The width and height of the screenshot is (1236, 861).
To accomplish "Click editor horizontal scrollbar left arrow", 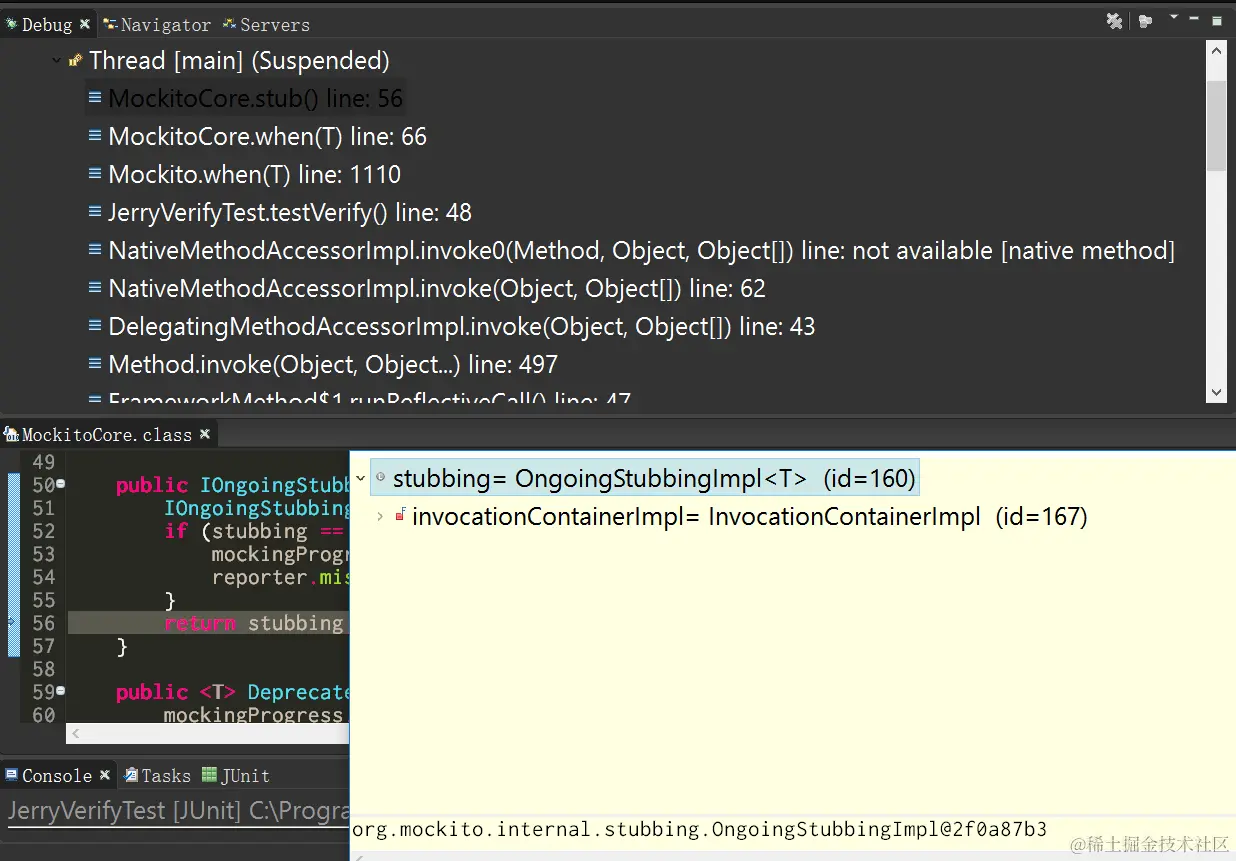I will (x=77, y=734).
